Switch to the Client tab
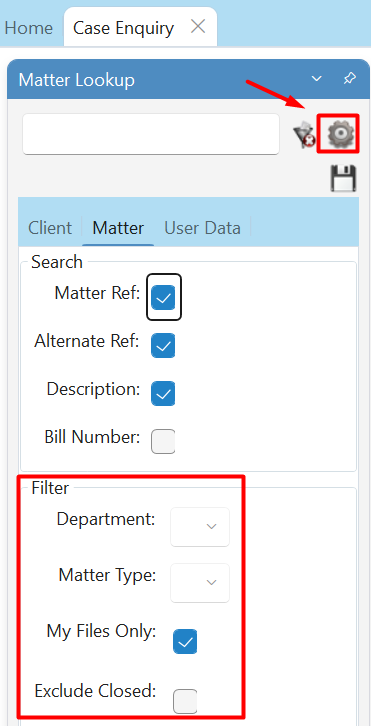371x726 pixels. coord(50,228)
